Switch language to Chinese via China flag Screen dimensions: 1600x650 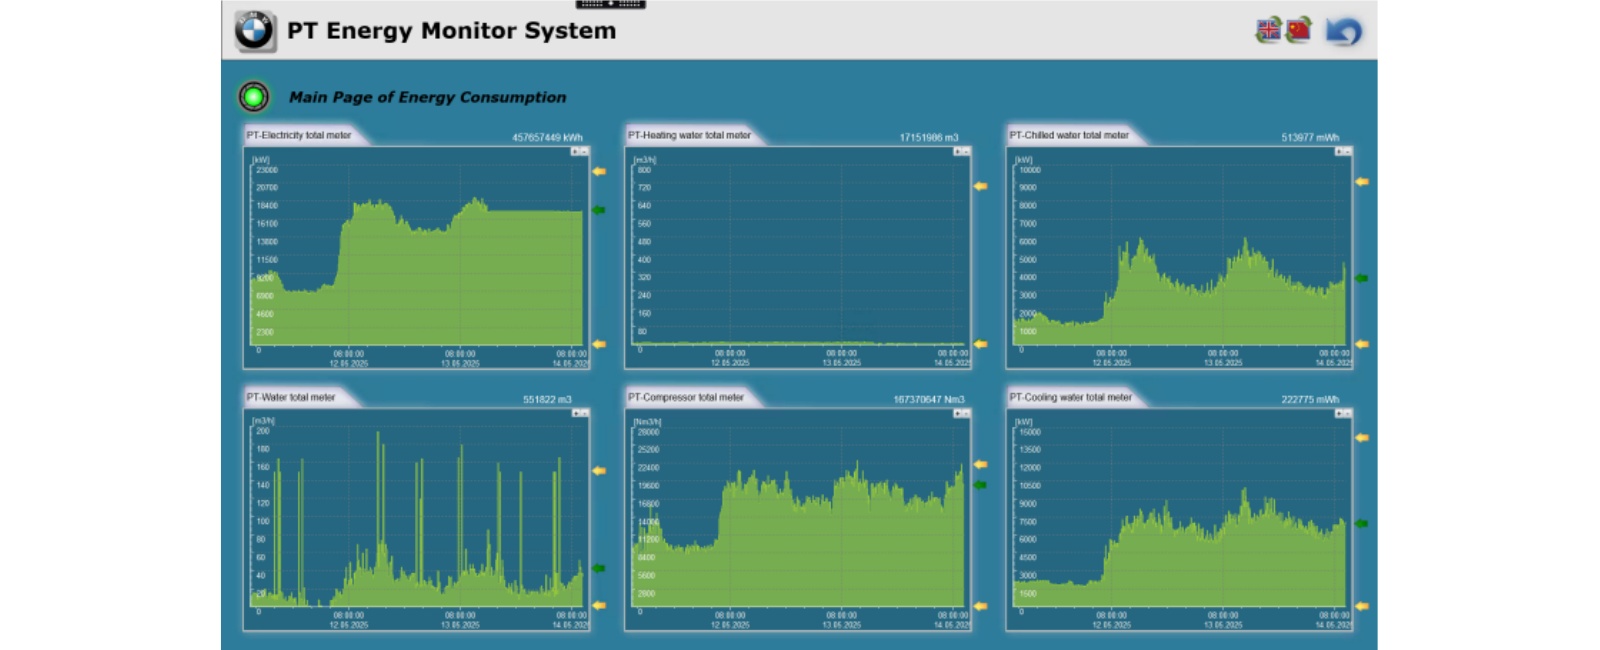(x=1299, y=30)
